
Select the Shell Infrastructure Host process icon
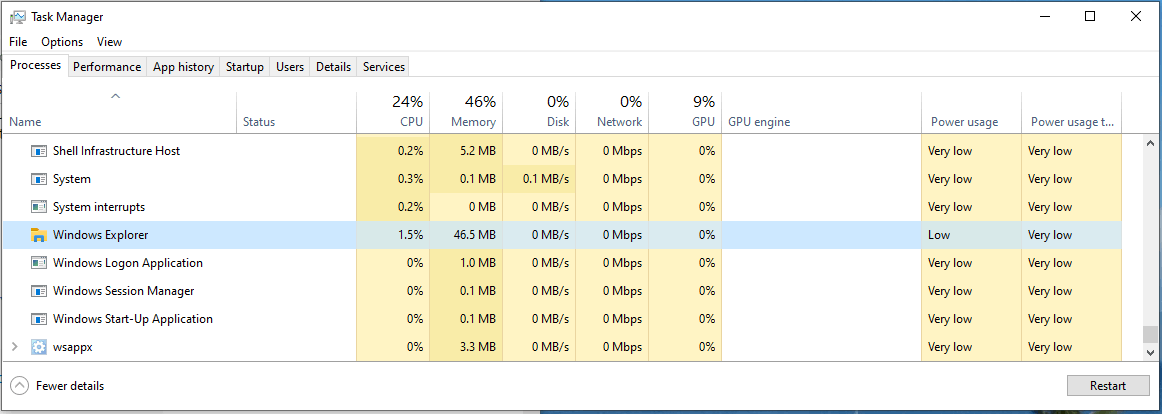(39, 151)
